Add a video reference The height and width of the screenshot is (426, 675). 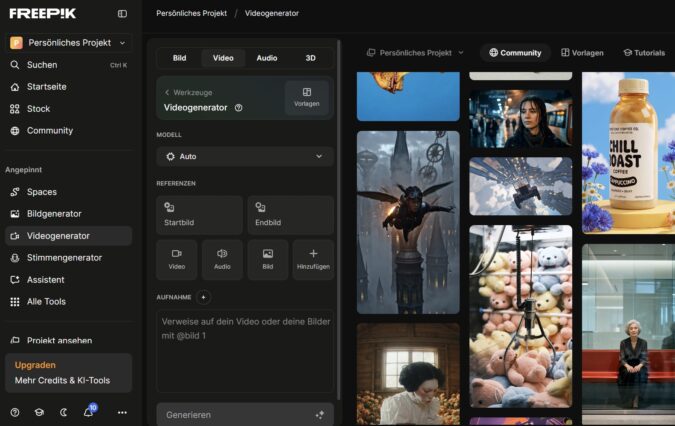coord(177,259)
